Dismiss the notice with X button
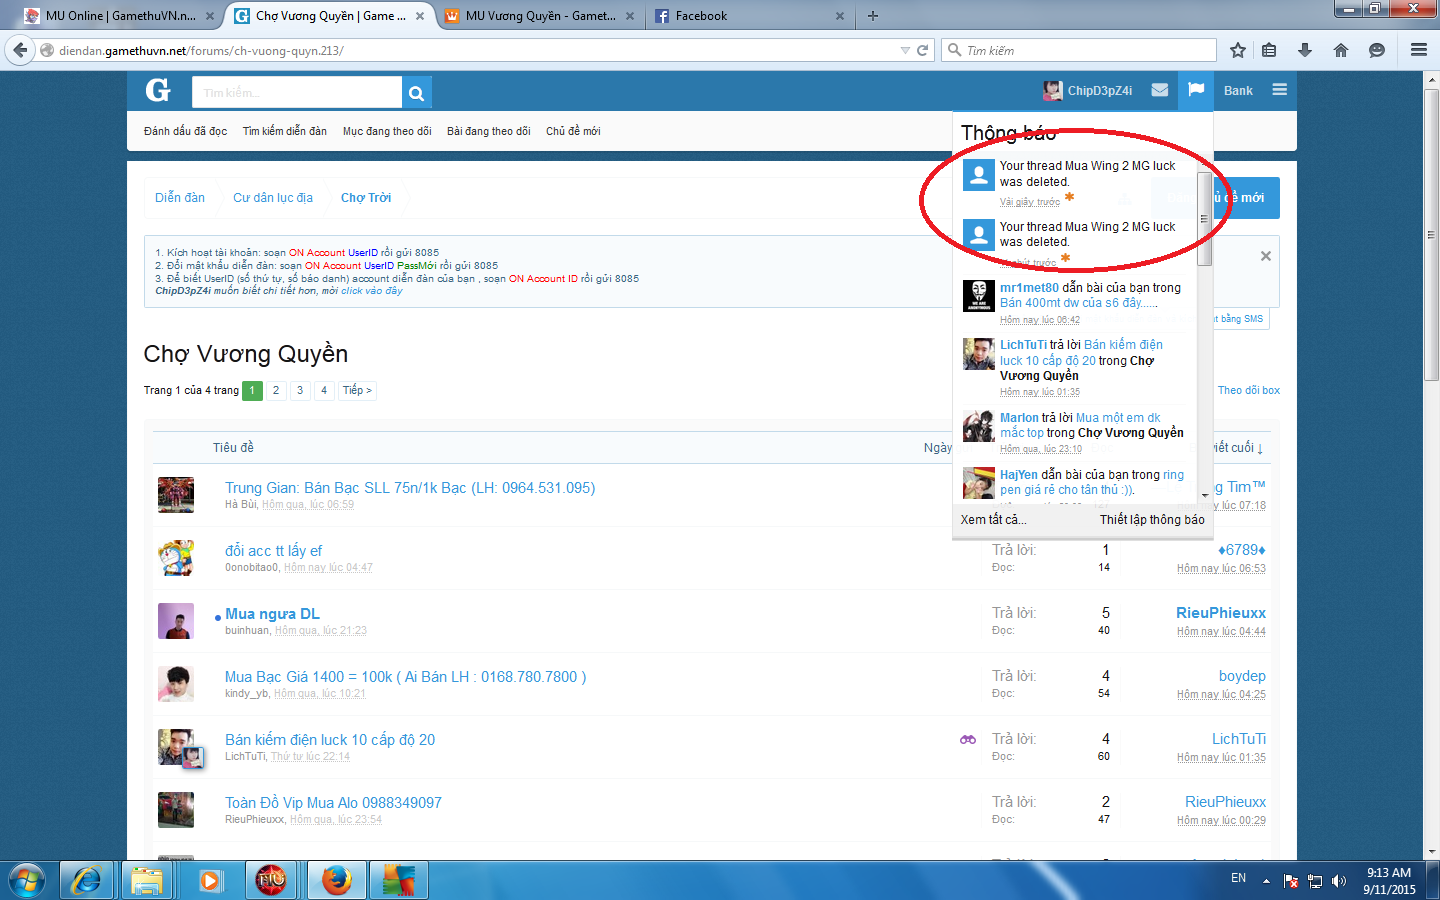This screenshot has height=900, width=1440. coord(1265,256)
